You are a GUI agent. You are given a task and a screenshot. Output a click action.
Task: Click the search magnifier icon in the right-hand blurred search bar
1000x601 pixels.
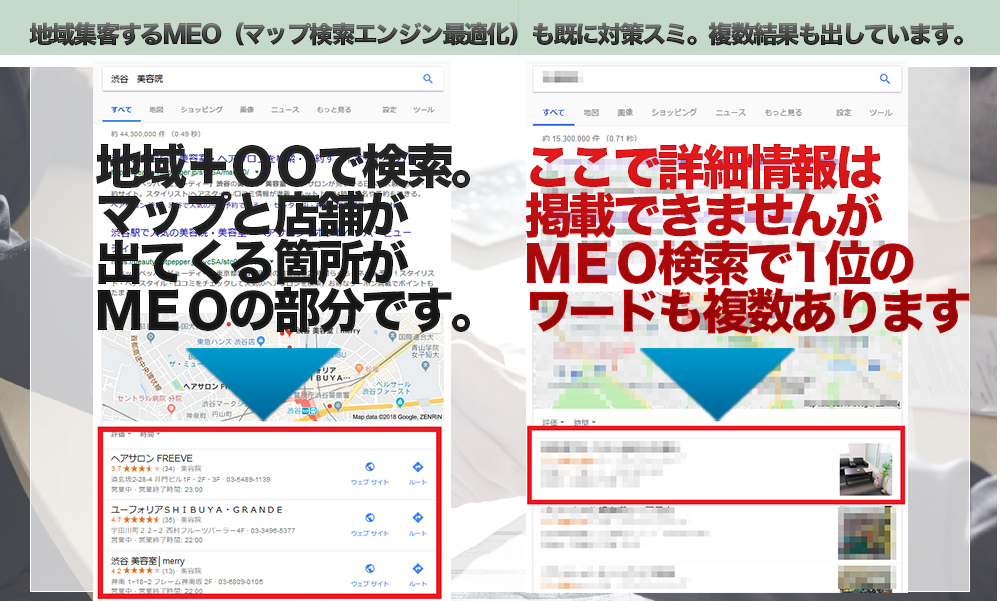click(884, 79)
